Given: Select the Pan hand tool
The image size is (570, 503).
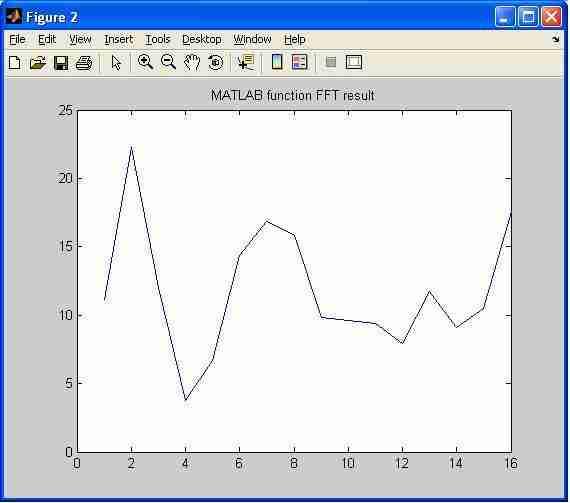Looking at the screenshot, I should pos(192,62).
